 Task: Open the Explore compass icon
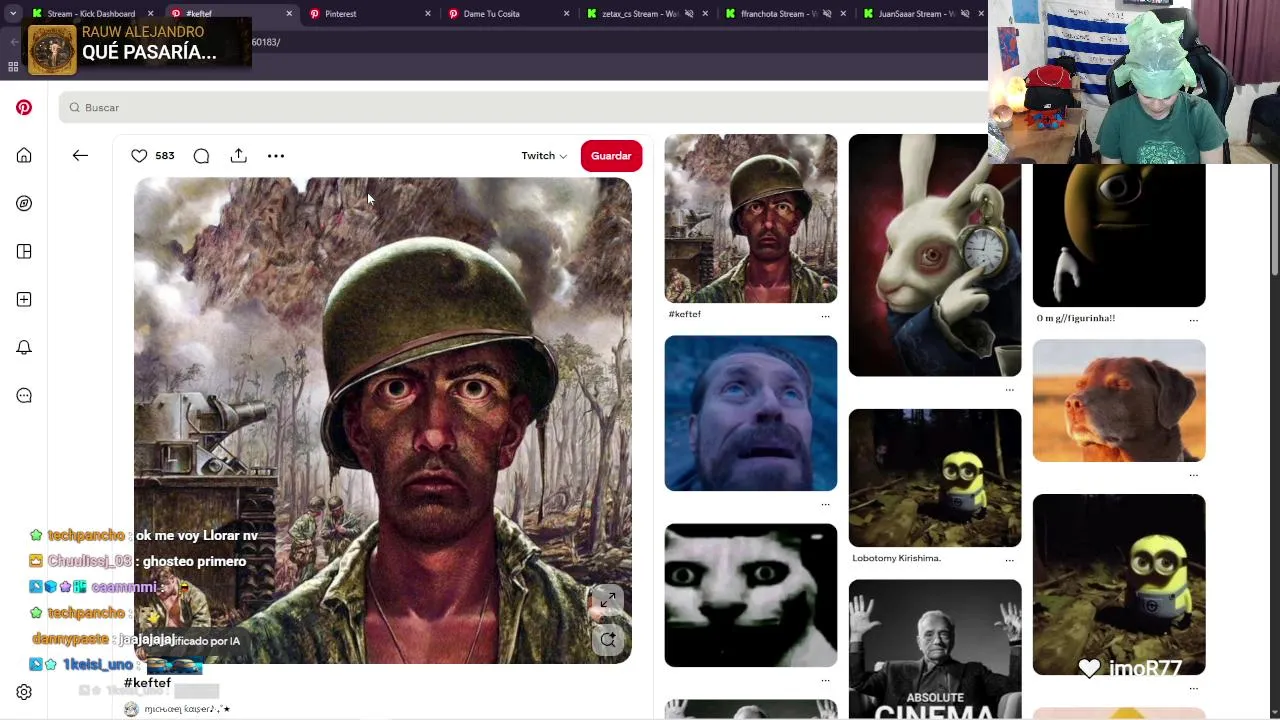24,203
